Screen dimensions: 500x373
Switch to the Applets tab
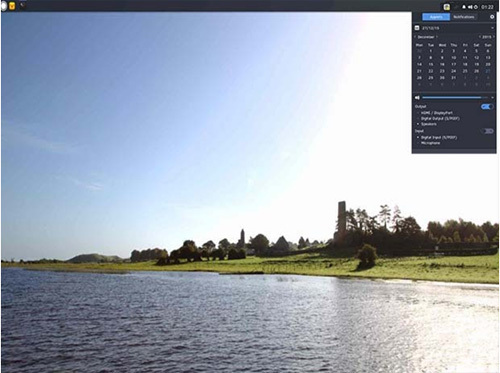[436, 17]
